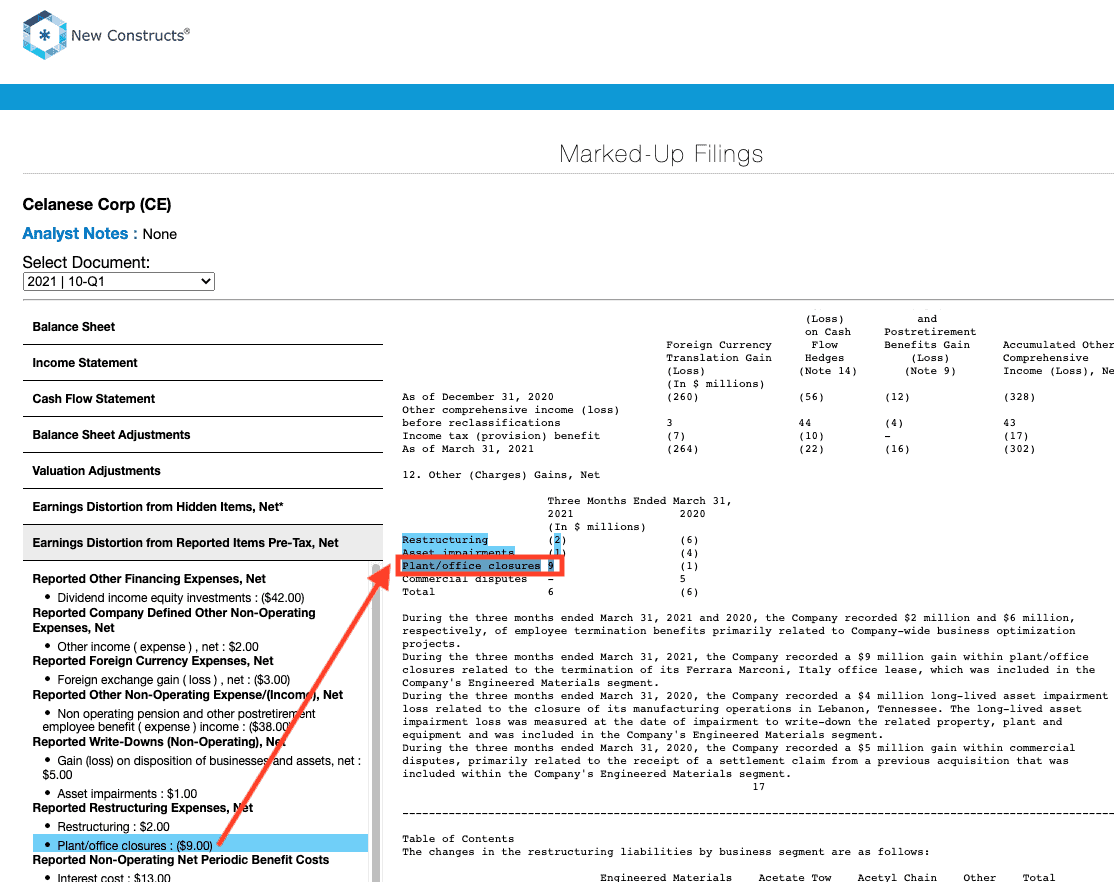This screenshot has width=1114, height=882.
Task: Select Gain (loss) on disposition item
Action: [x=202, y=768]
